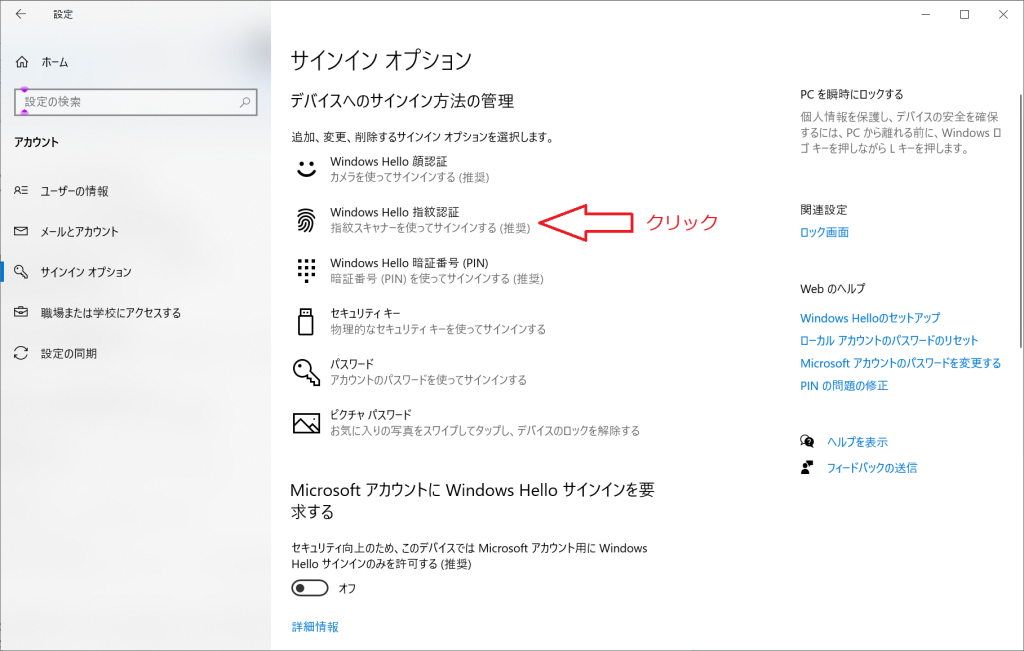Click the sync arrows icon beside 設定の同期
Viewport: 1024px width, 651px height.
[21, 353]
